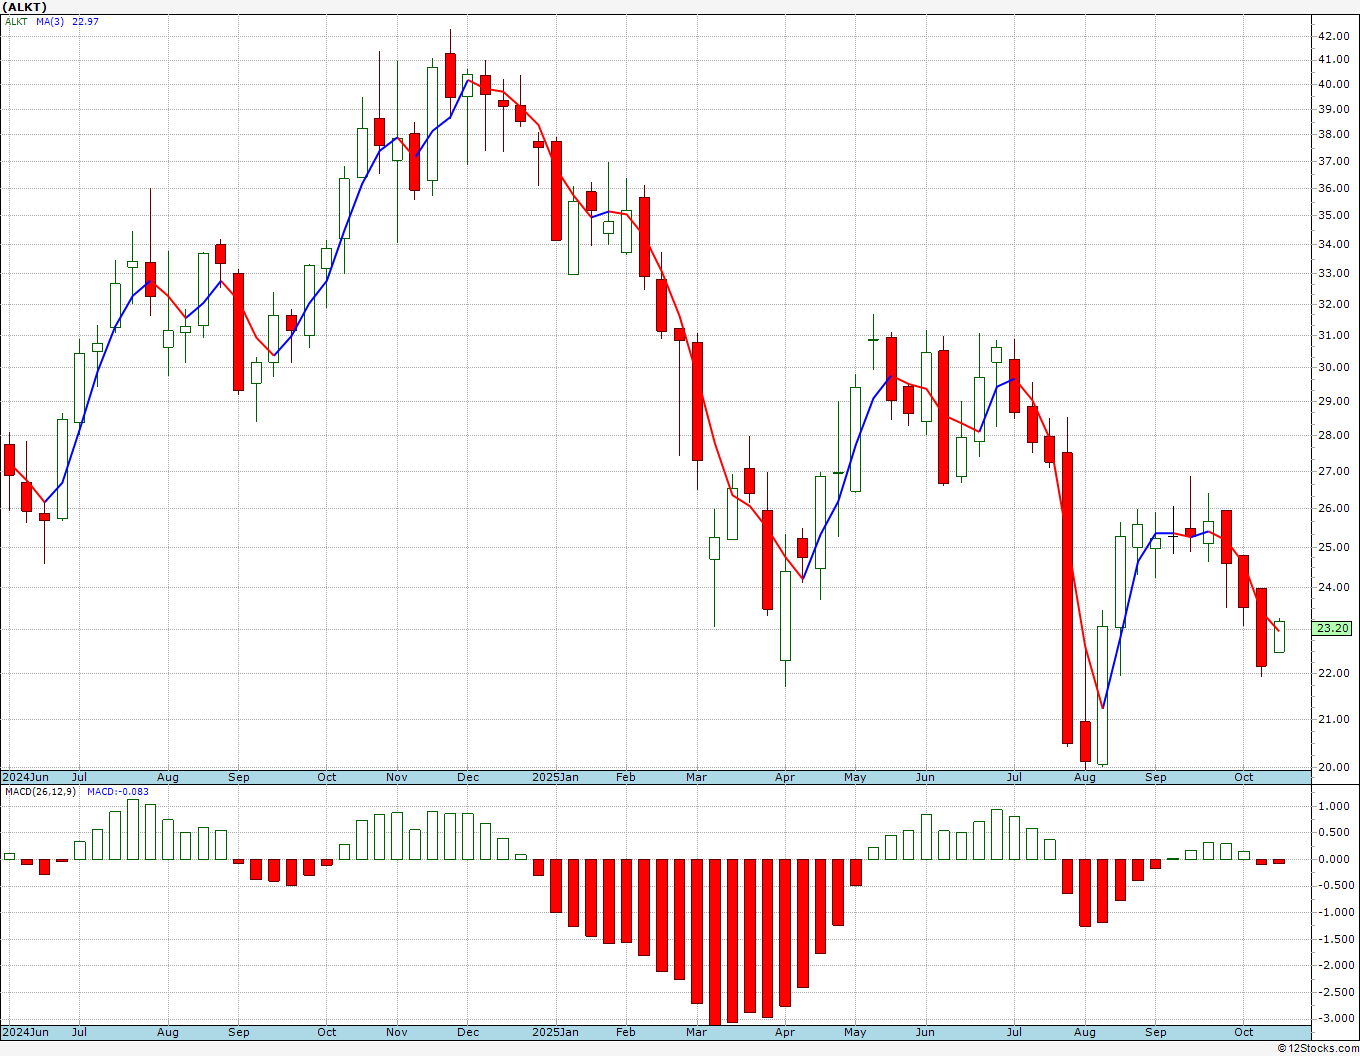Select Mar on the price chart date axis
This screenshot has height=1056, width=1360.
coord(696,777)
